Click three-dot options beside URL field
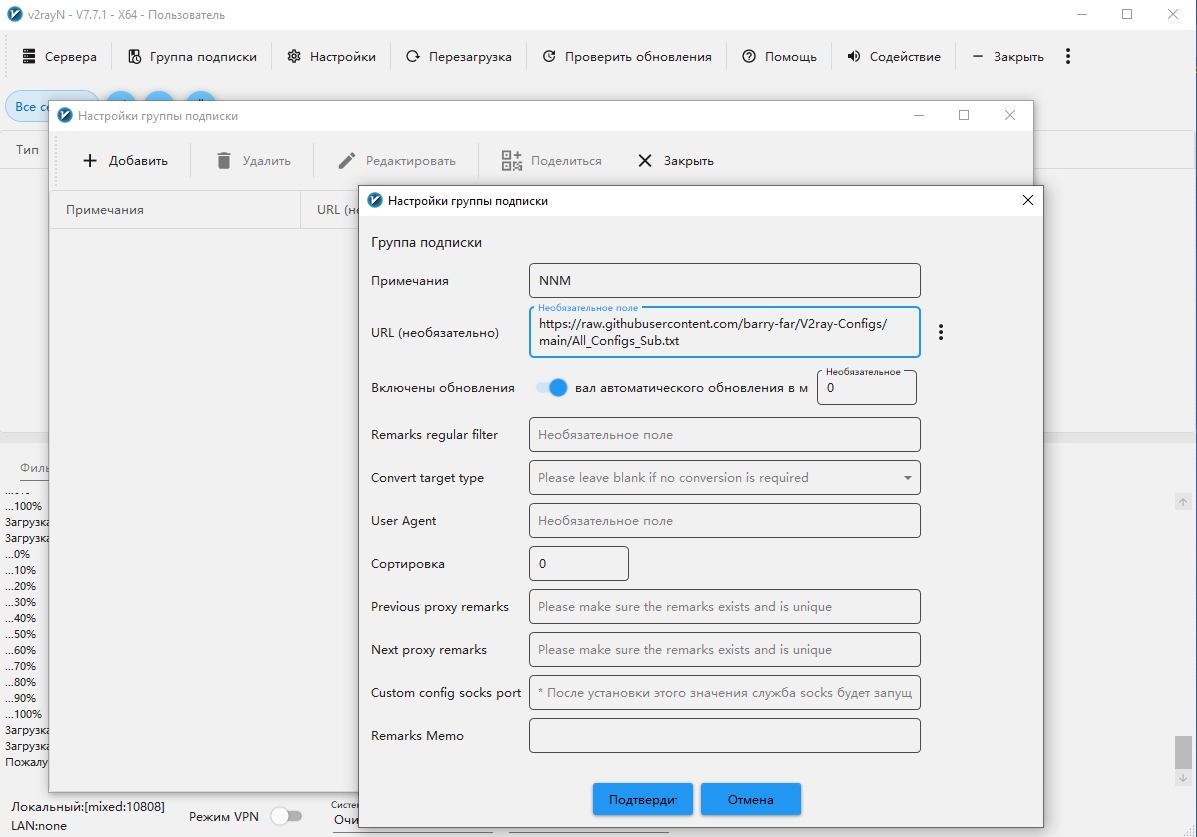 coord(941,332)
